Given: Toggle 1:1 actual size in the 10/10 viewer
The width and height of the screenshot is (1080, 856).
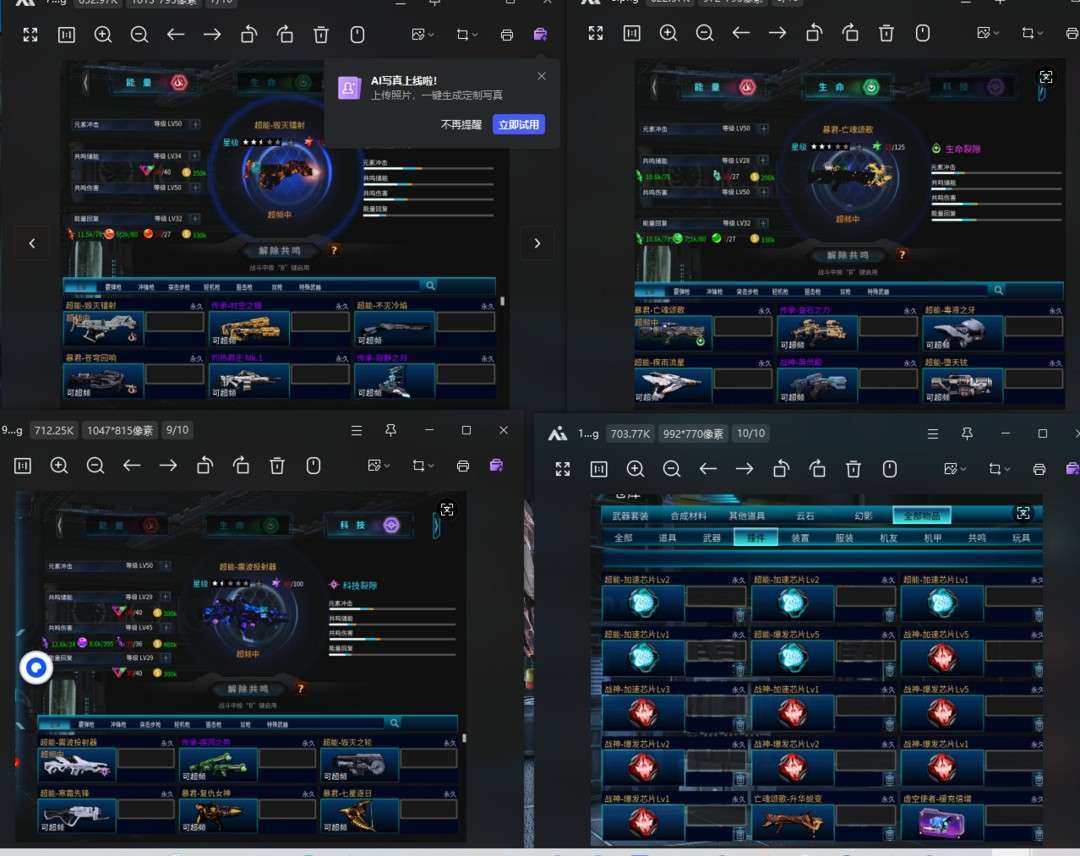Looking at the screenshot, I should pos(598,469).
